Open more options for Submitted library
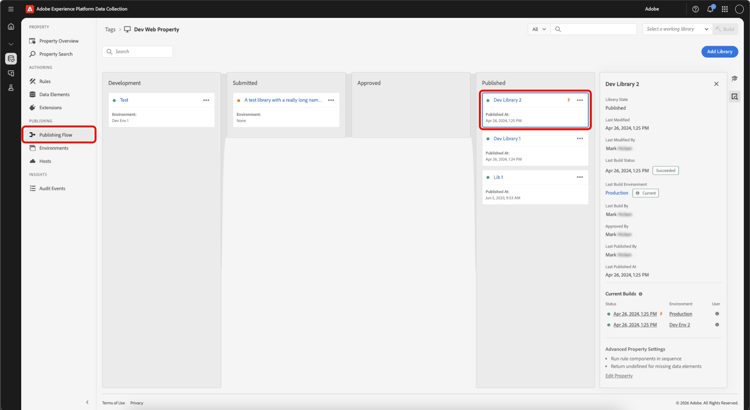Screen dimensions: 750x410 click(331, 100)
